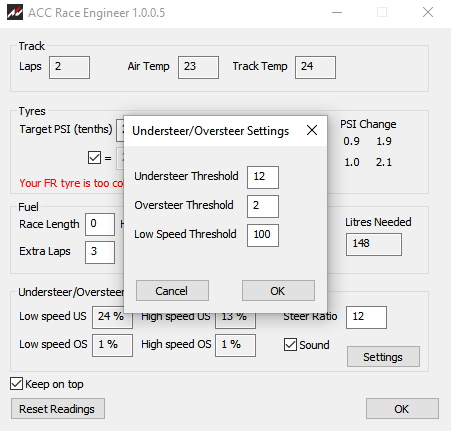Click the PSI Change heading
This screenshot has width=451, height=431.
click(368, 124)
